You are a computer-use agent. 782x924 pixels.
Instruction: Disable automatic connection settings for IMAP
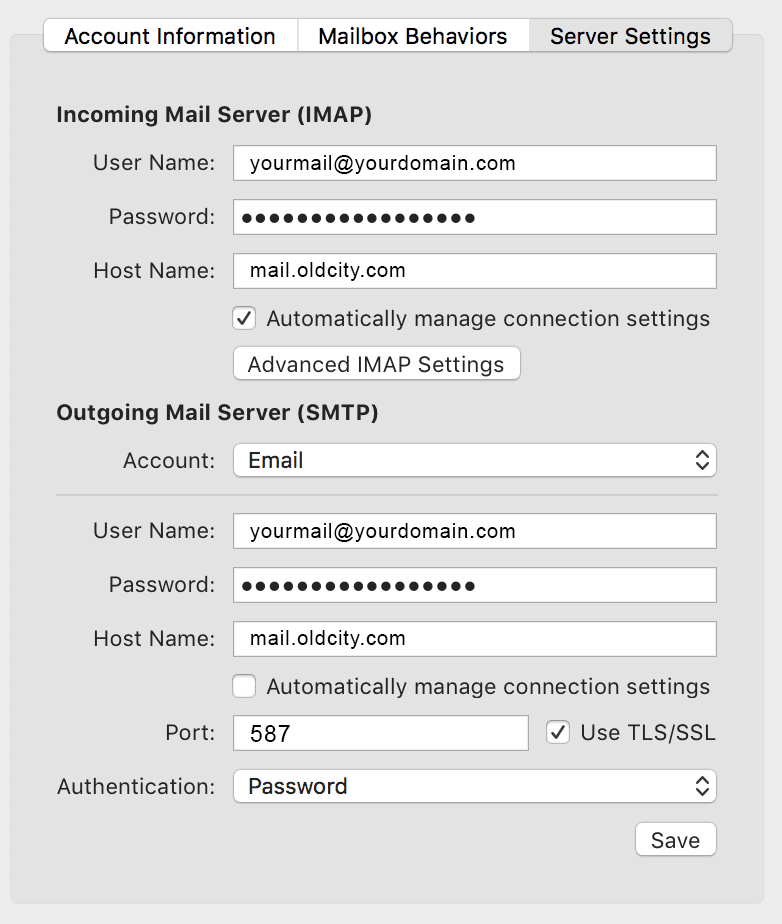coord(244,319)
